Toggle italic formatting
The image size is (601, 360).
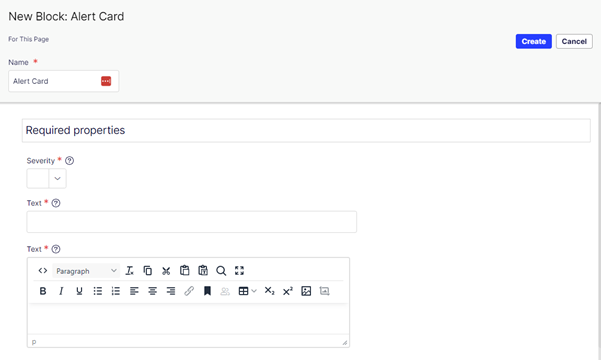point(61,291)
